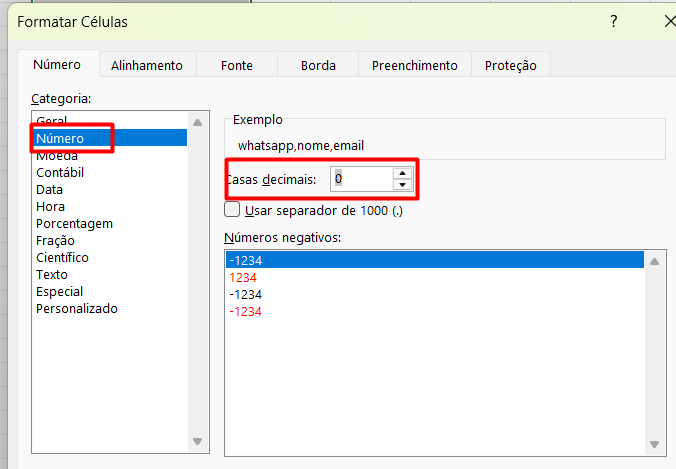This screenshot has height=469, width=676.
Task: Click the Casas decimais input field
Action: point(360,179)
